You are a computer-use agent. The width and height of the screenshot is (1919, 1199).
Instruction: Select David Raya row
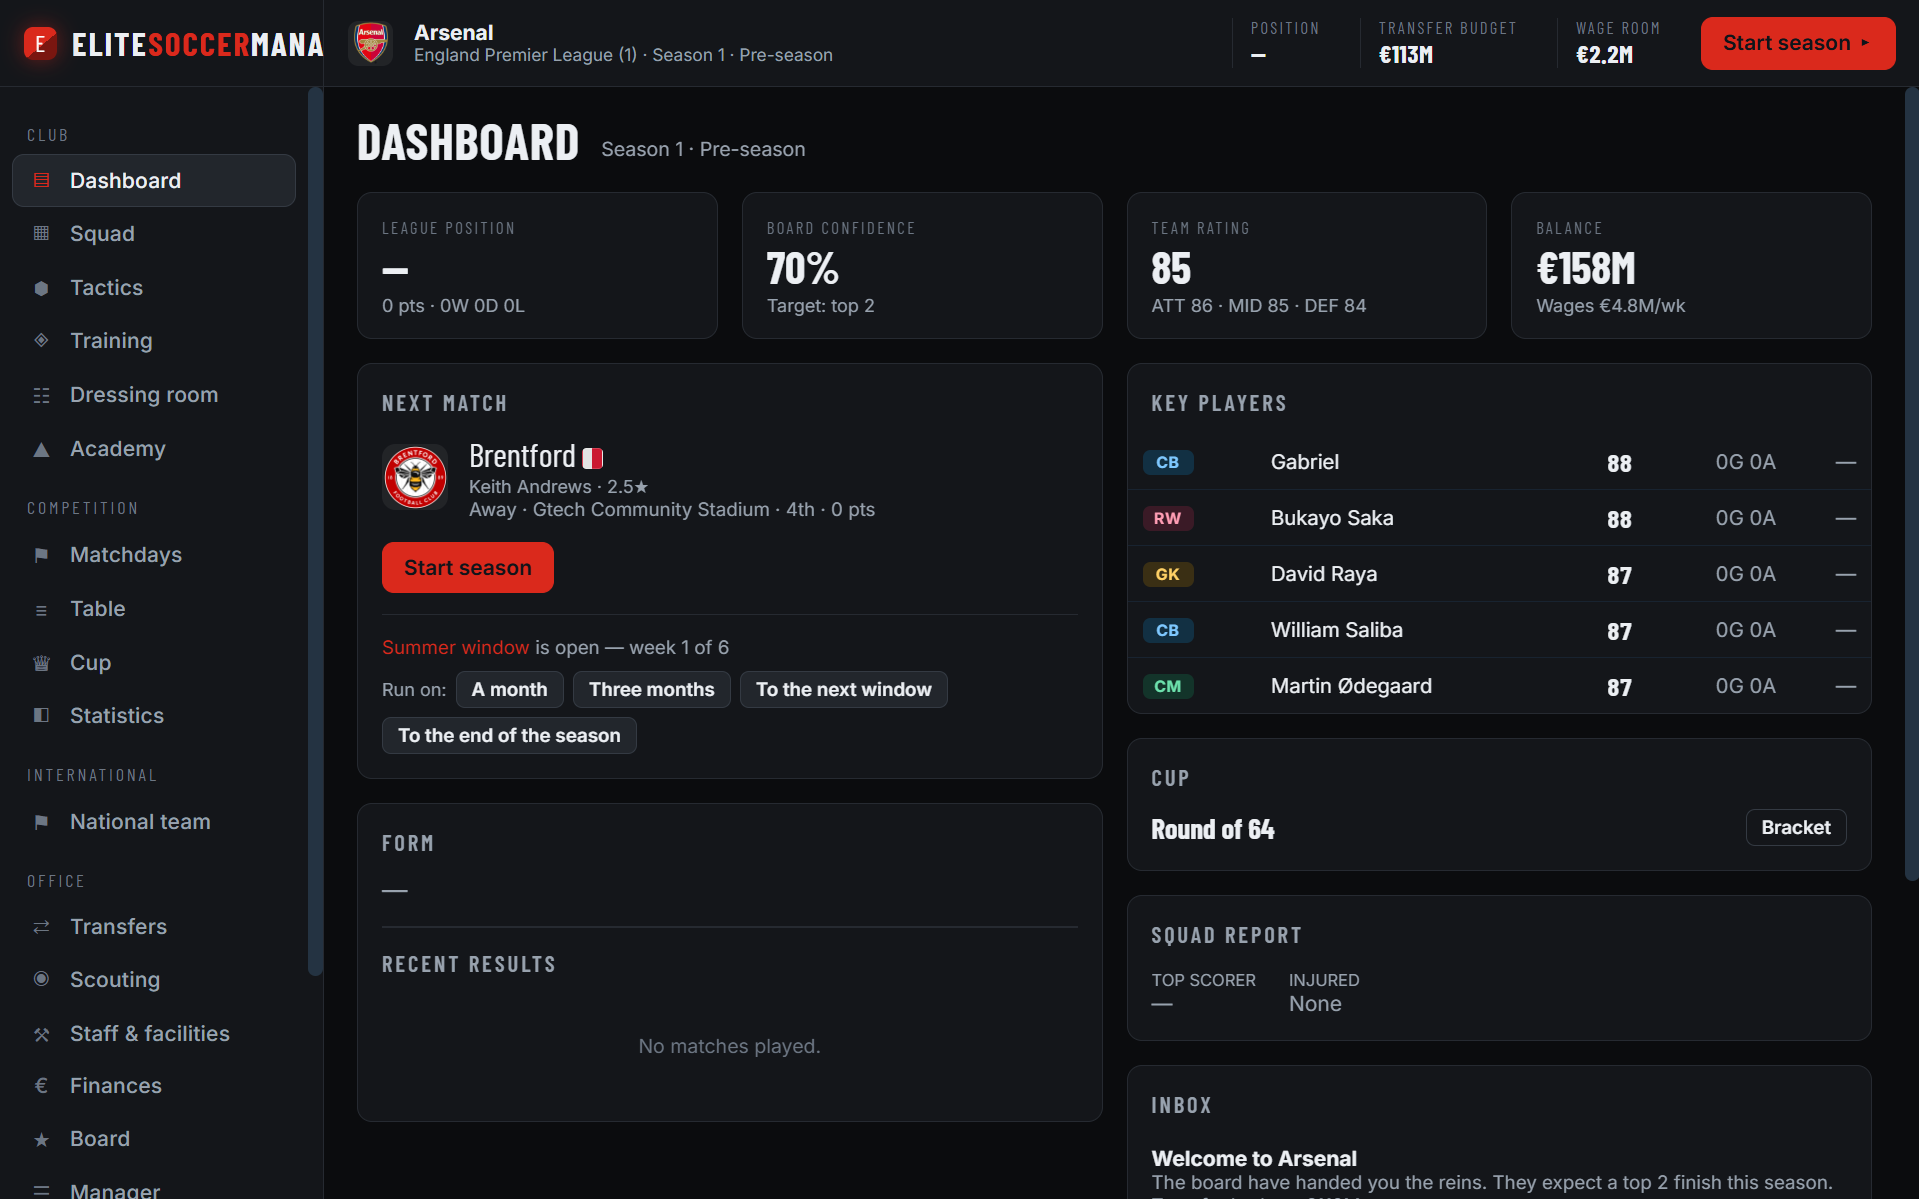click(x=1499, y=574)
